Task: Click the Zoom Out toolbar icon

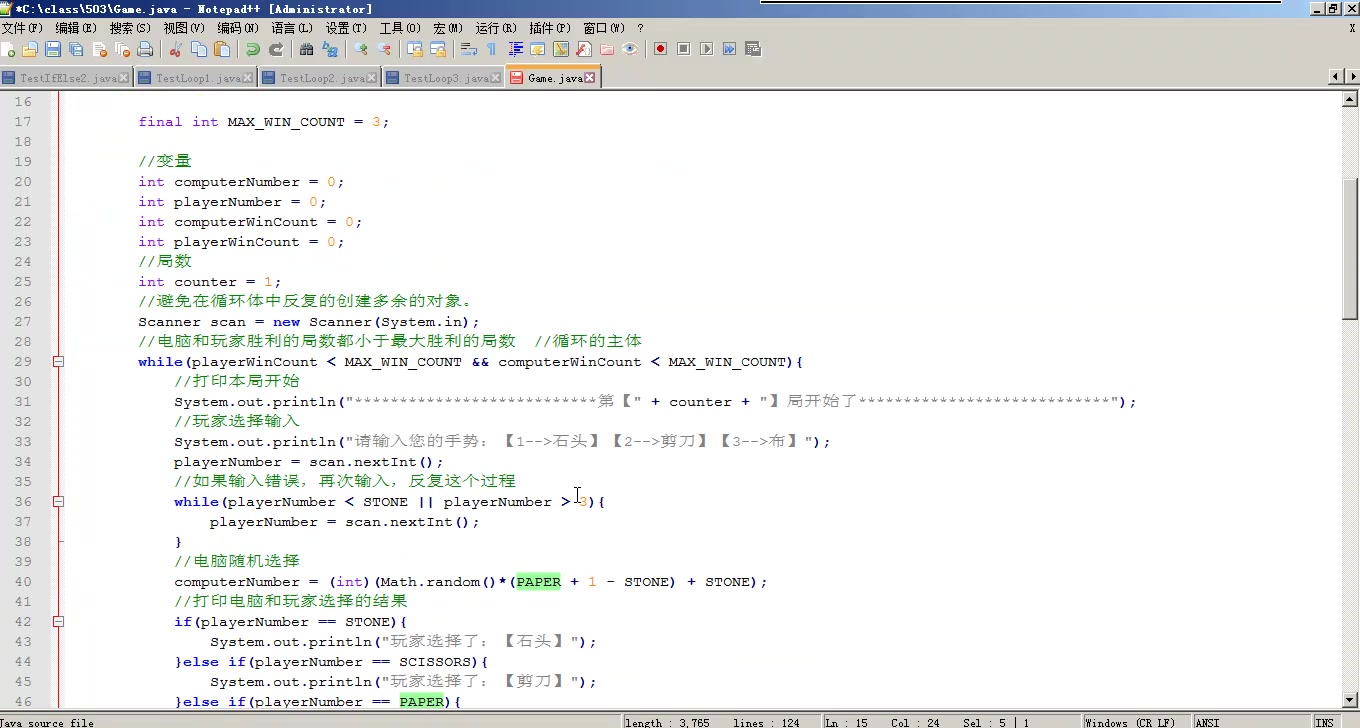Action: tap(383, 49)
